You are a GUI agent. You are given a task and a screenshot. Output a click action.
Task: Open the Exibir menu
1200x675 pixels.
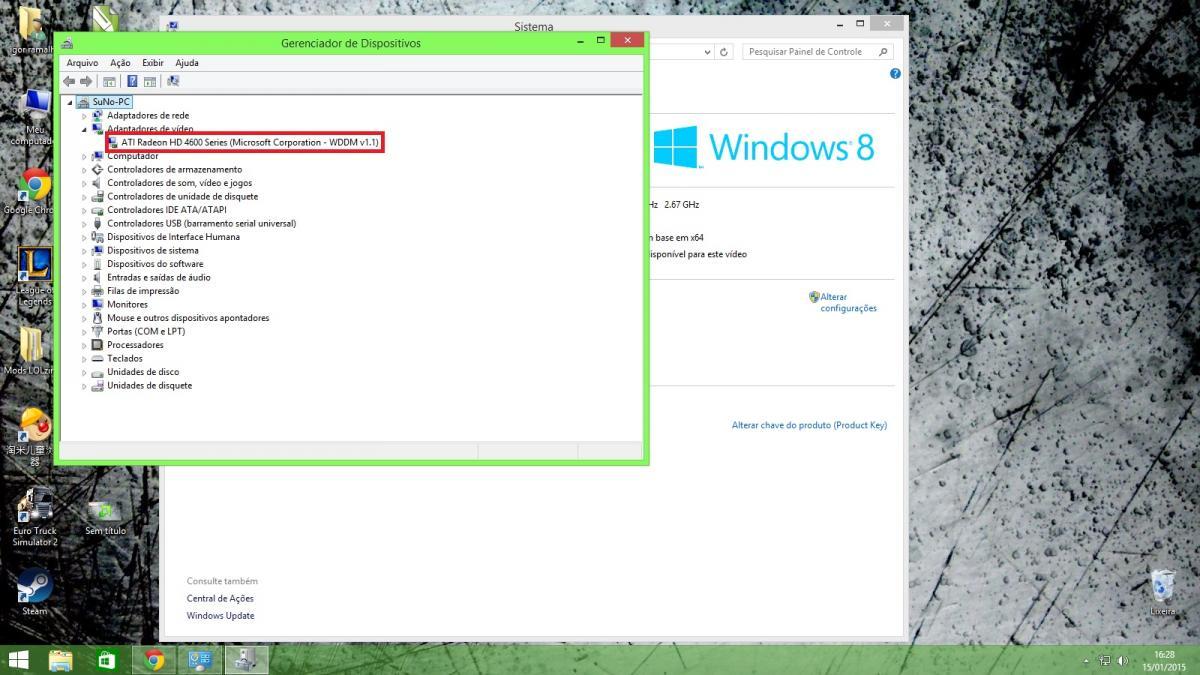click(x=153, y=62)
